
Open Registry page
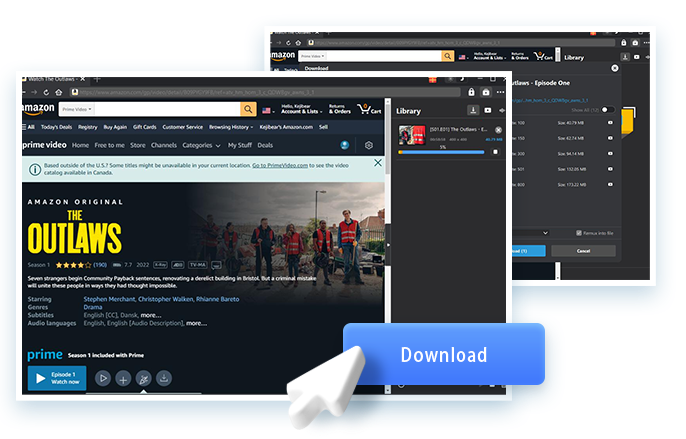click(x=88, y=127)
